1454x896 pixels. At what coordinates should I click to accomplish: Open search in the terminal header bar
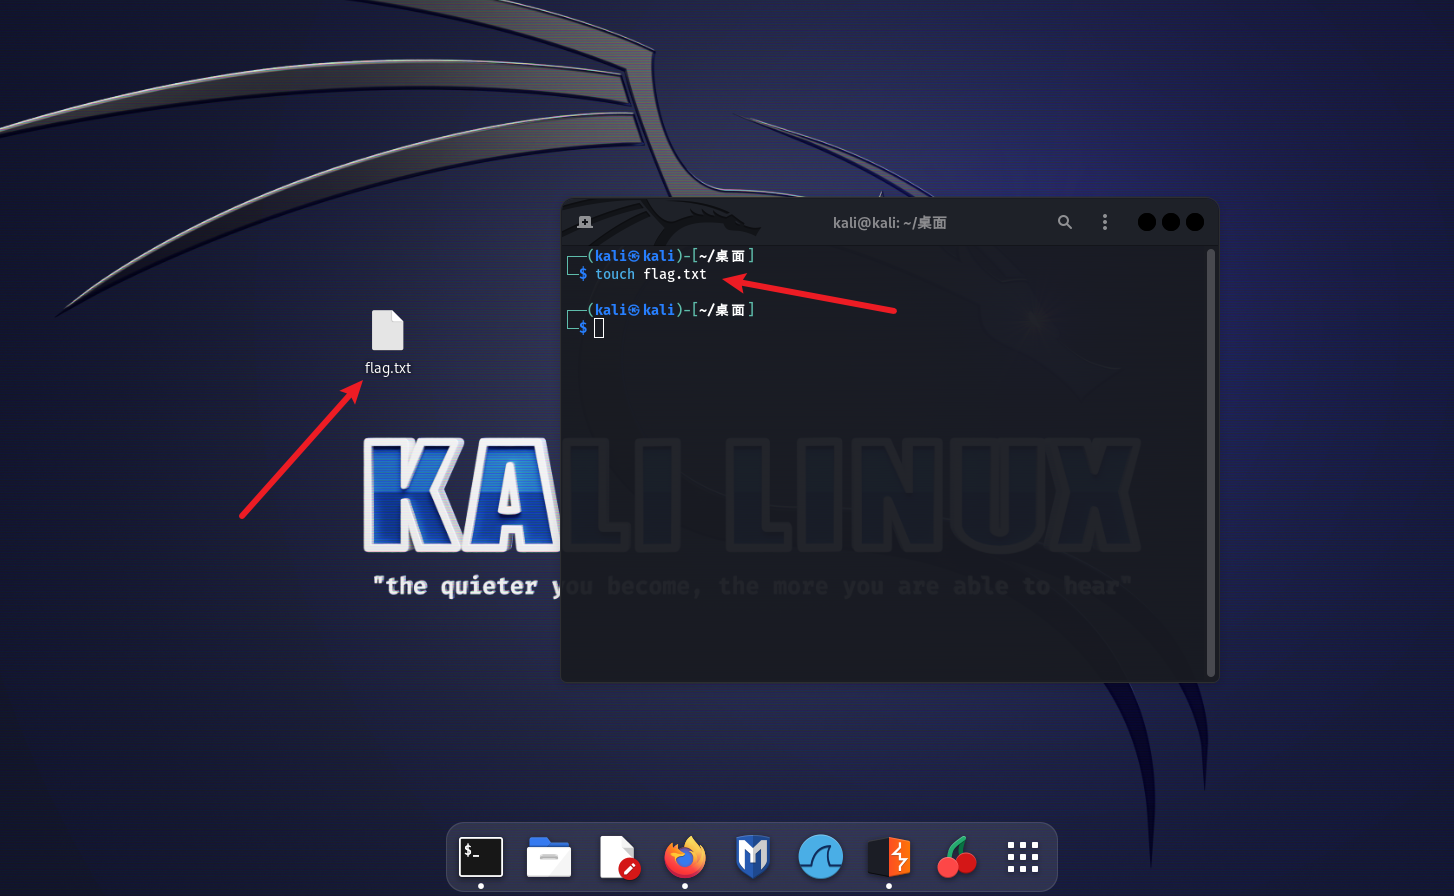pos(1065,222)
